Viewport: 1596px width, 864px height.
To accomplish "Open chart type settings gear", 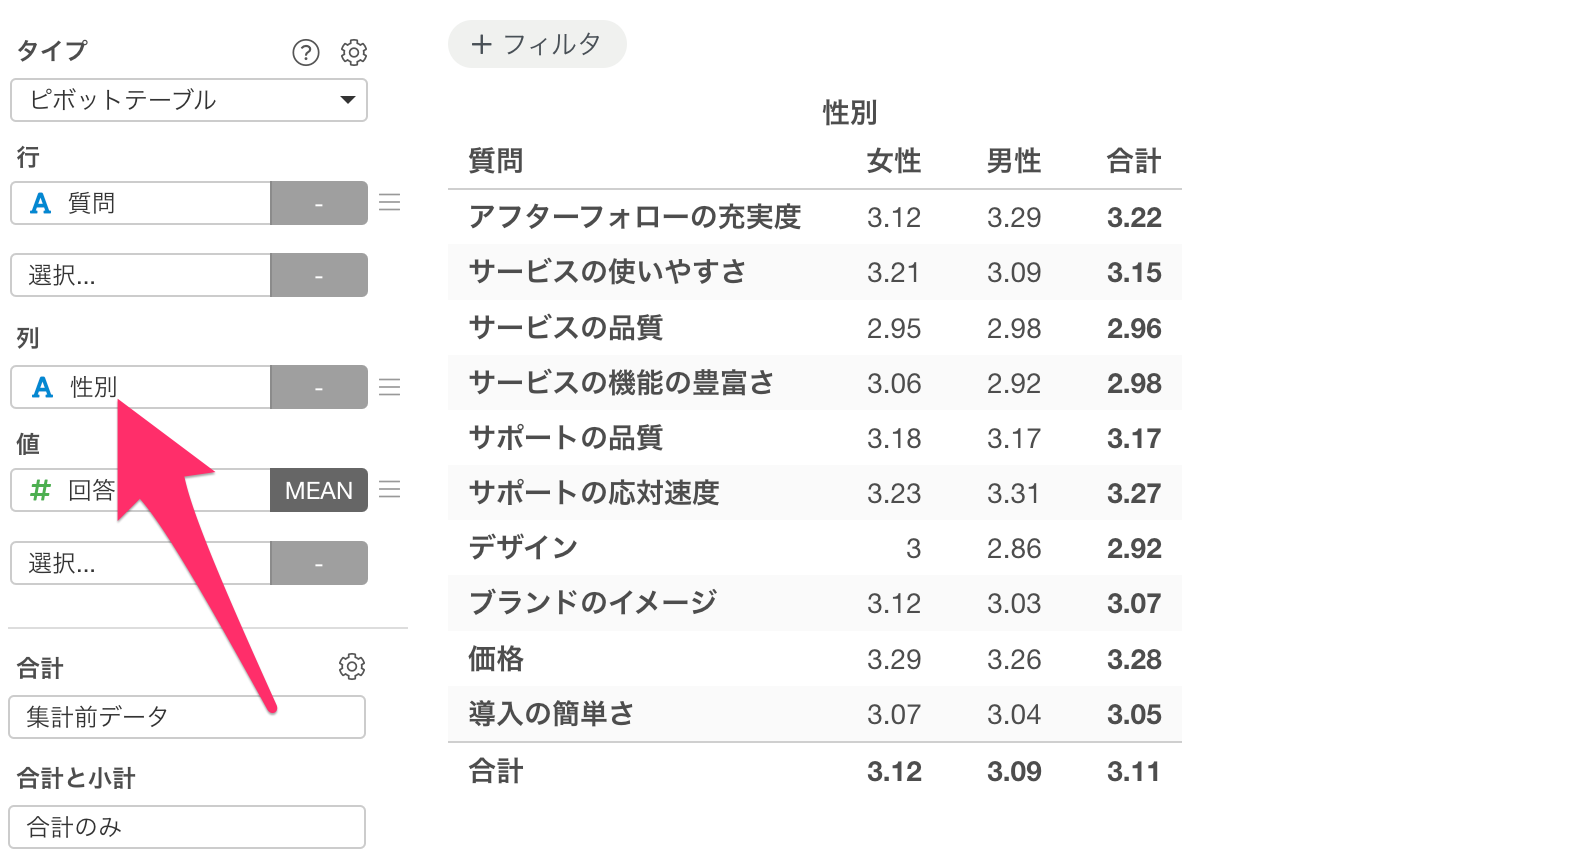I will (x=354, y=52).
